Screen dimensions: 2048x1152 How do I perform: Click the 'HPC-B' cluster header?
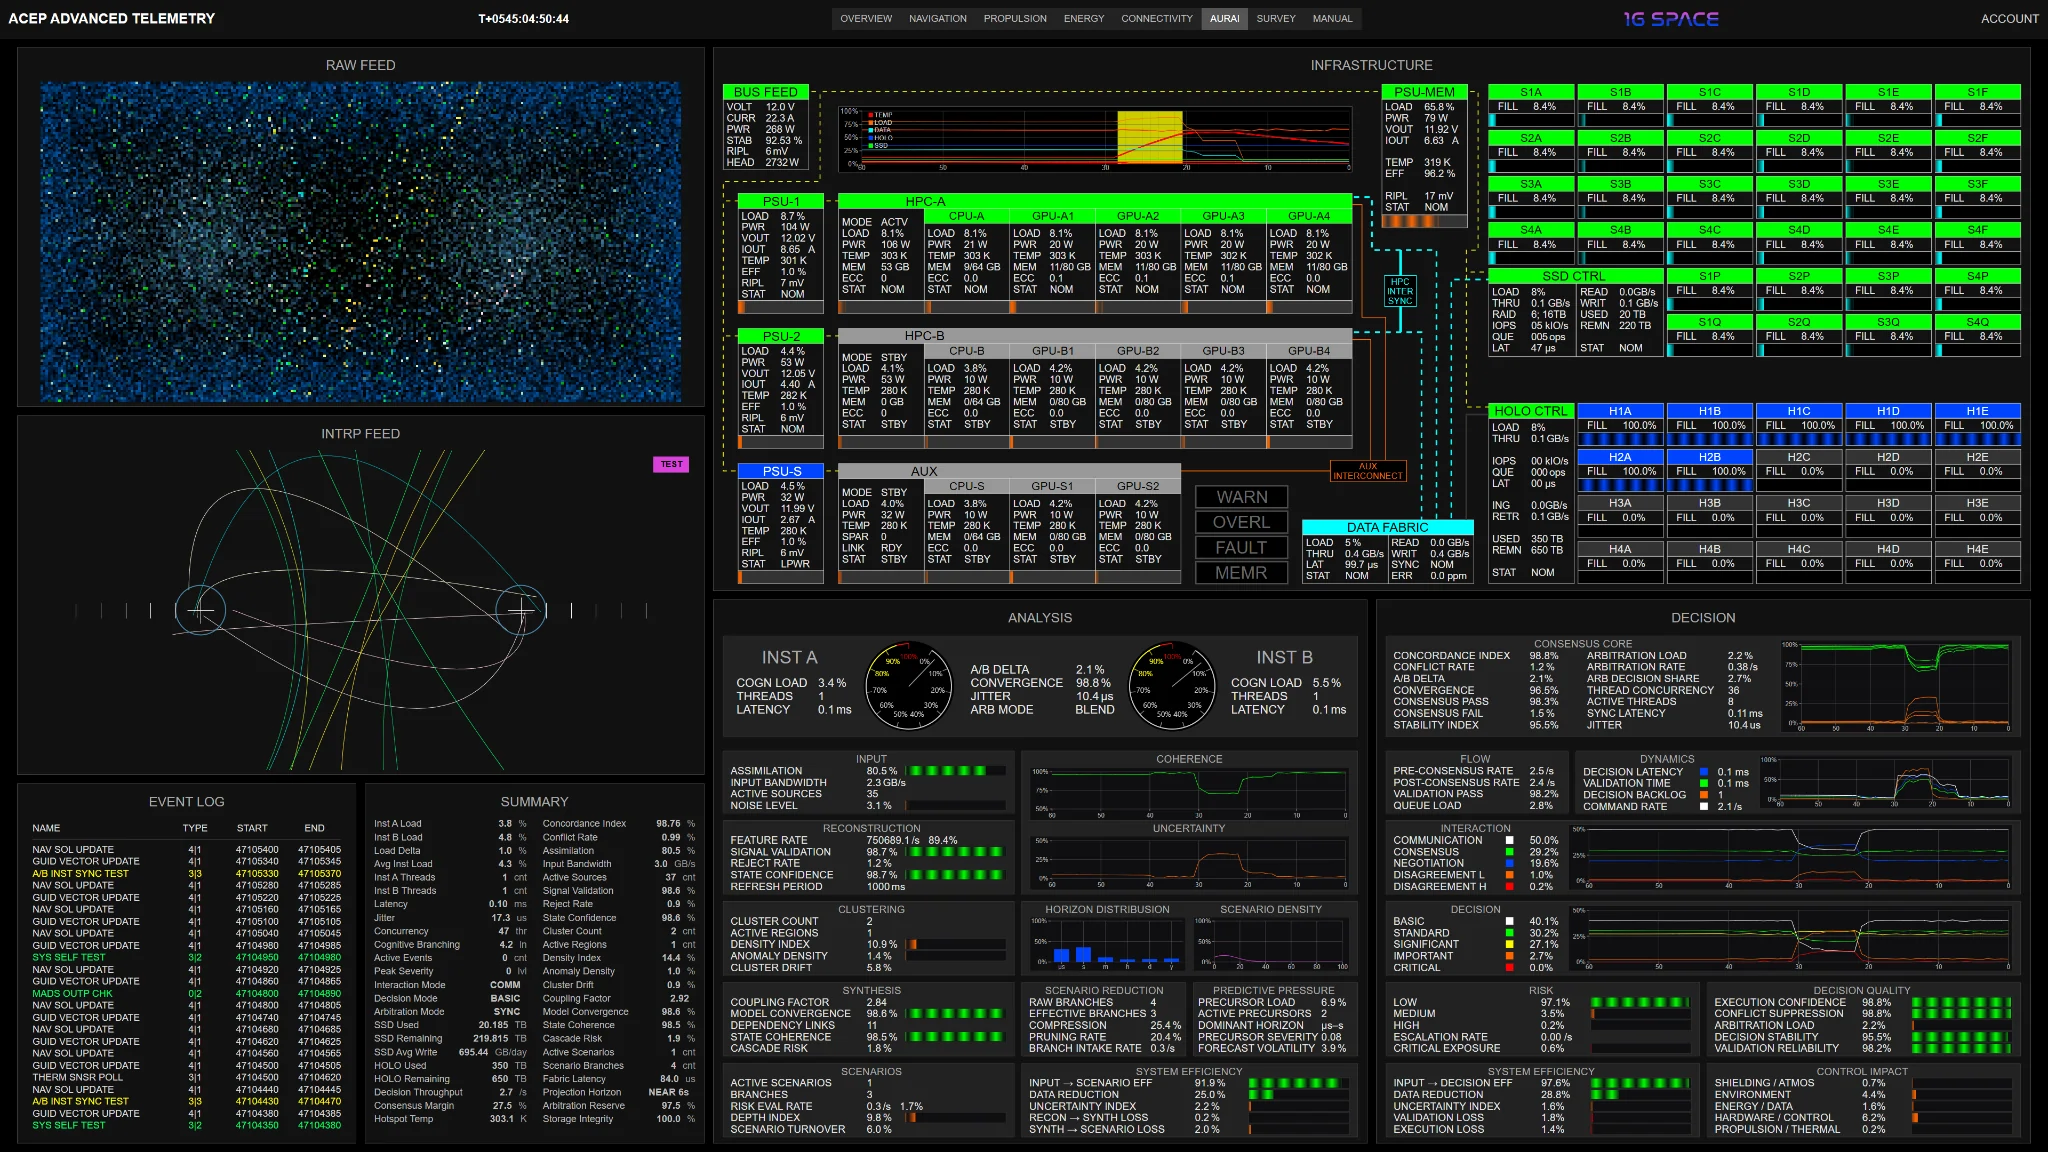[x=1095, y=336]
